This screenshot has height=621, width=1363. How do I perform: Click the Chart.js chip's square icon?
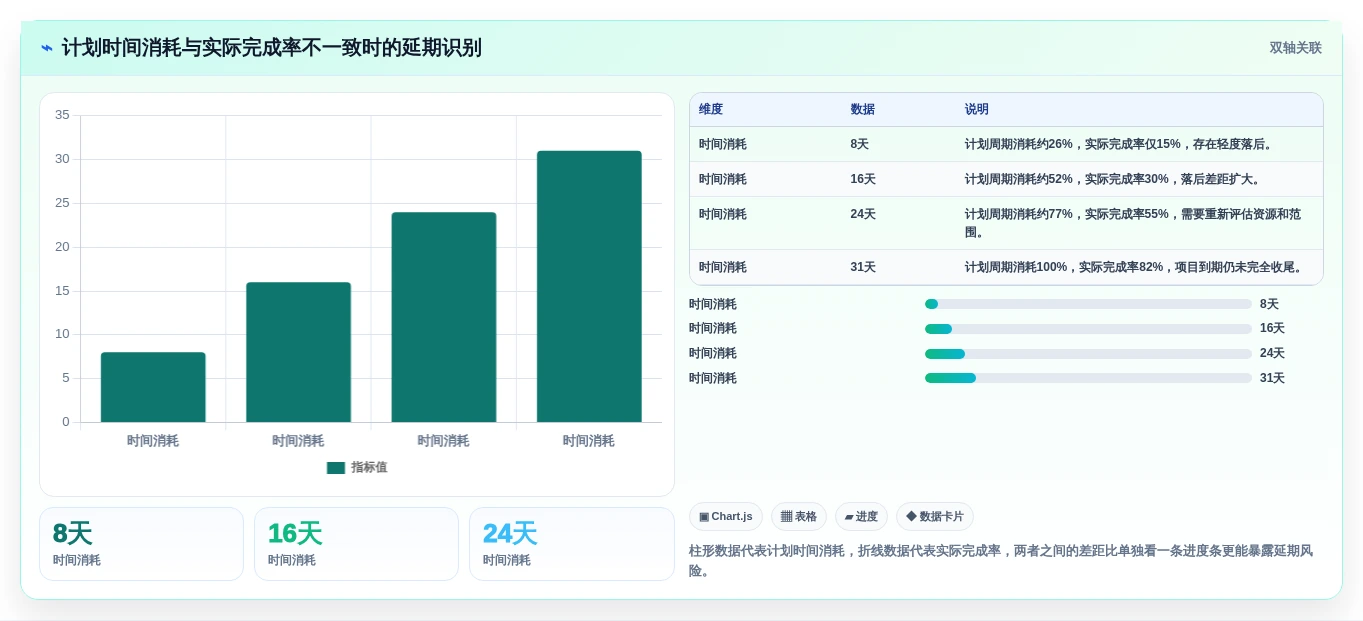(704, 517)
